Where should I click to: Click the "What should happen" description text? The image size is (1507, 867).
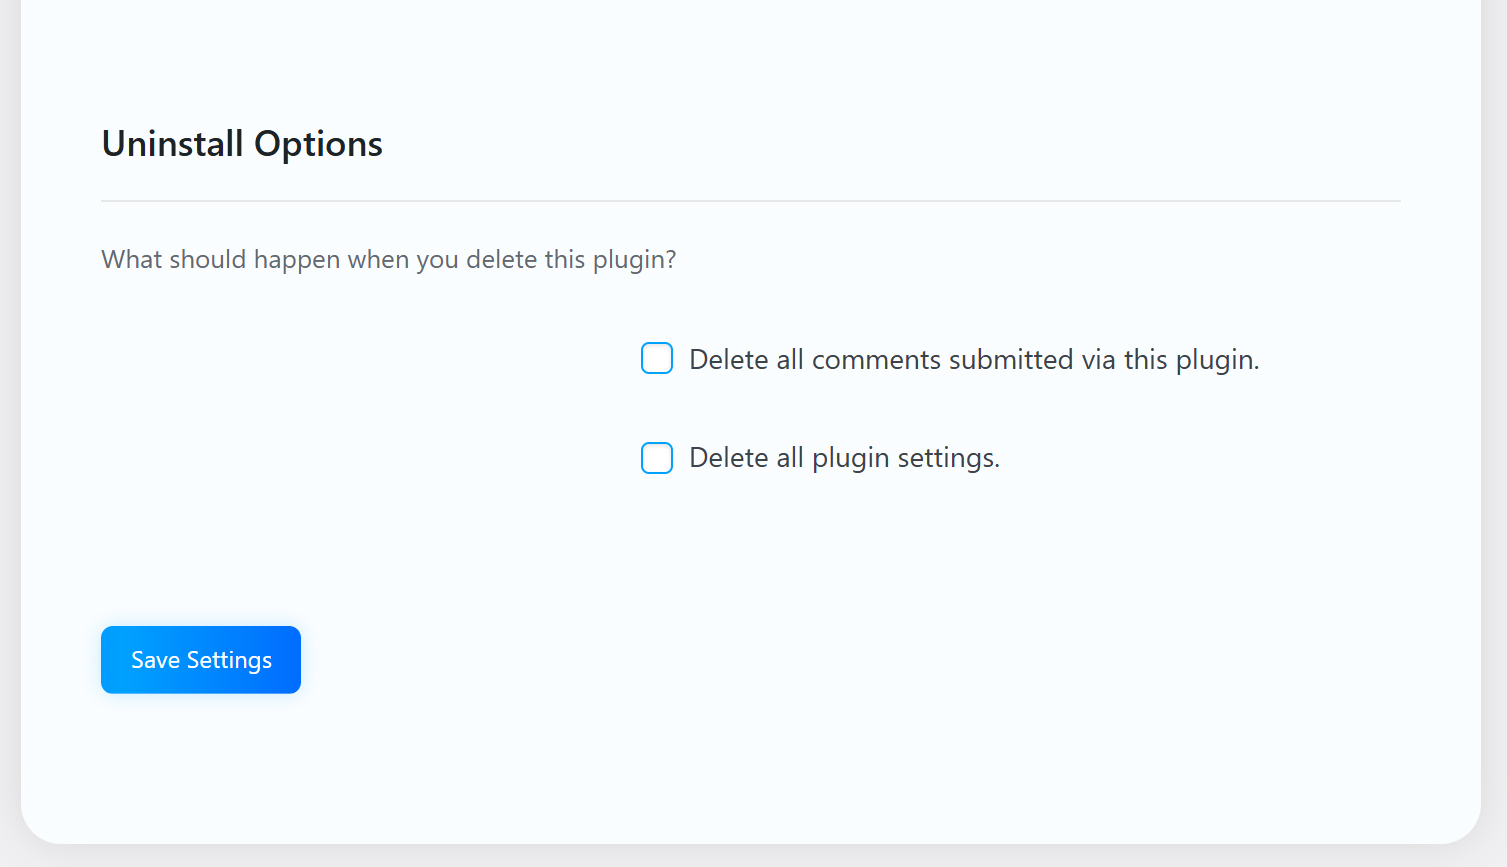tap(388, 260)
